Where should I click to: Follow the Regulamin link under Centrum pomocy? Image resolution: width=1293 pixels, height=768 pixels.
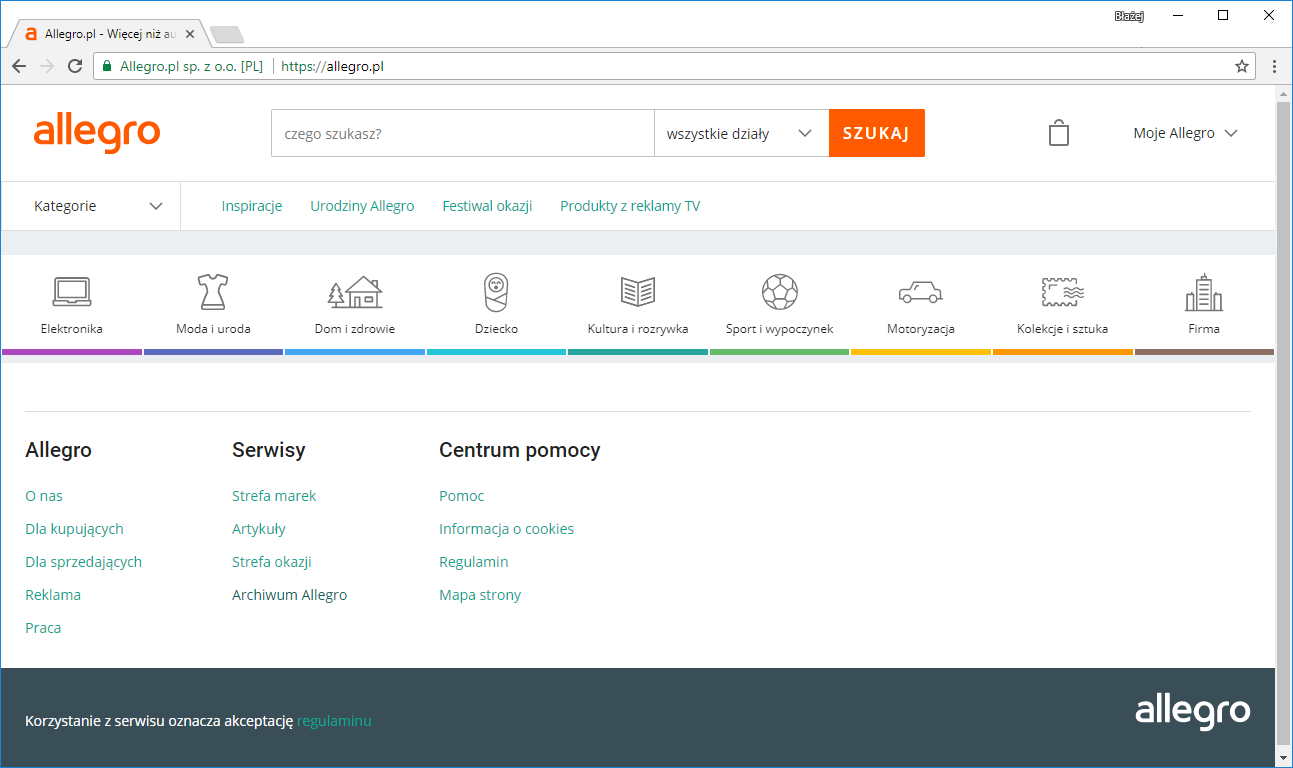click(x=474, y=562)
